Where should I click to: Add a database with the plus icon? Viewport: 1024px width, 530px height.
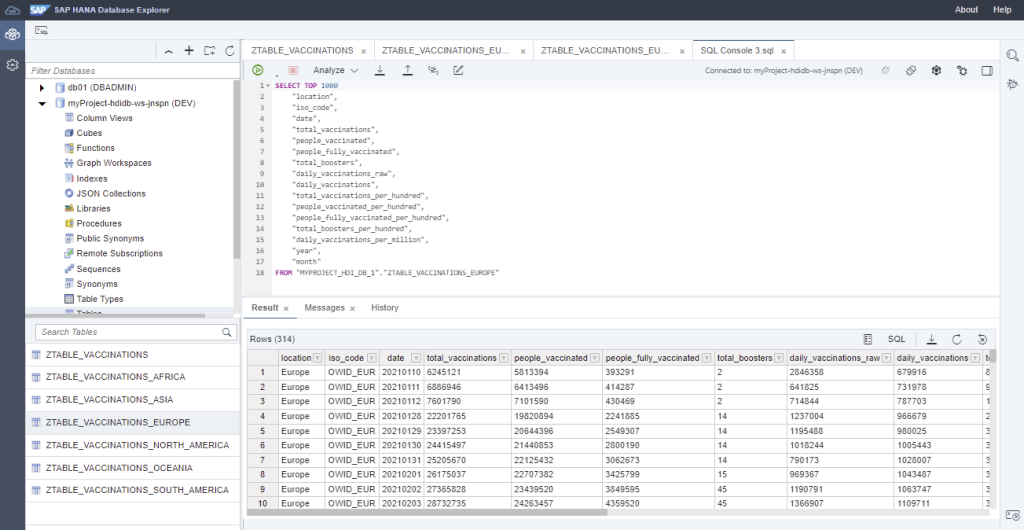(x=189, y=50)
